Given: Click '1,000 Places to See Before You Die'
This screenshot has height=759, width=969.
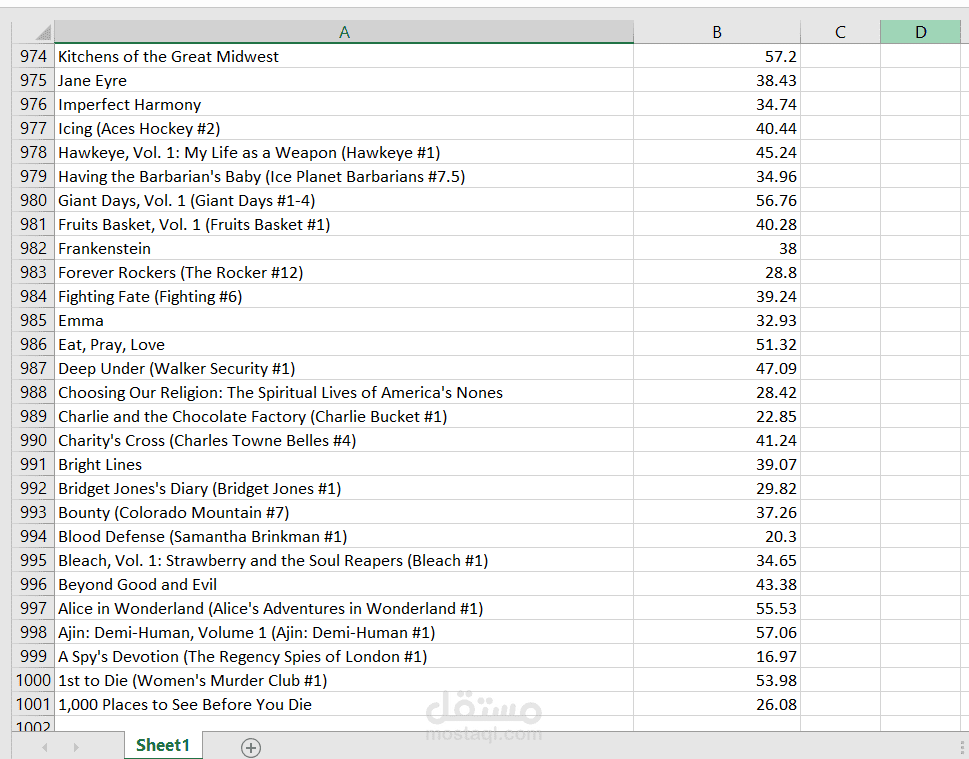Looking at the screenshot, I should [x=344, y=704].
